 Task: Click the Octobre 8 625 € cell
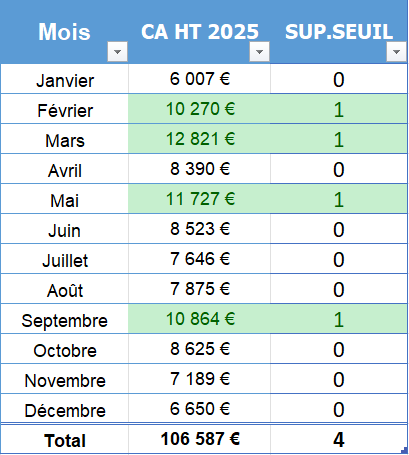(199, 349)
